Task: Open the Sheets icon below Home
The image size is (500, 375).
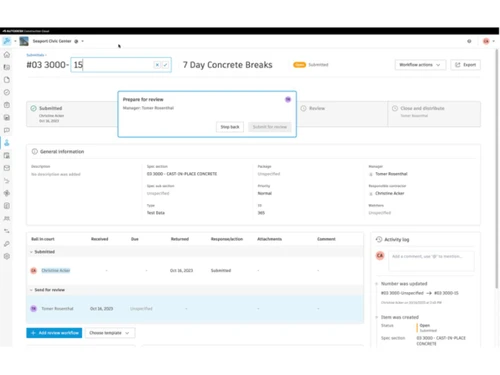Action: point(7,67)
